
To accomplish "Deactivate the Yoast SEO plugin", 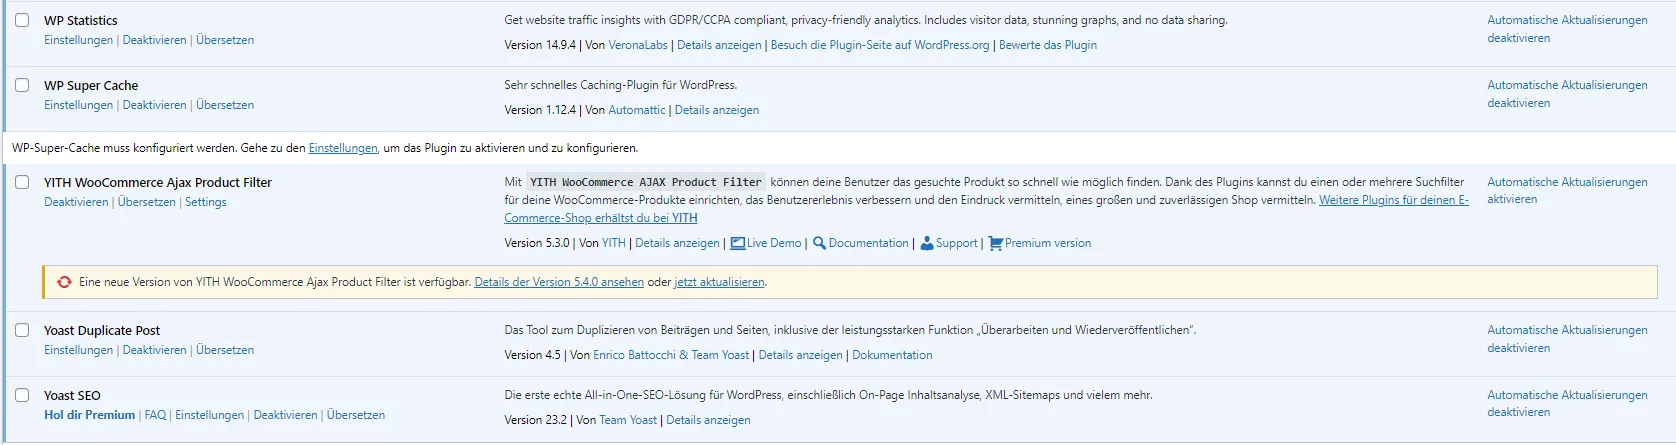I will [x=285, y=415].
